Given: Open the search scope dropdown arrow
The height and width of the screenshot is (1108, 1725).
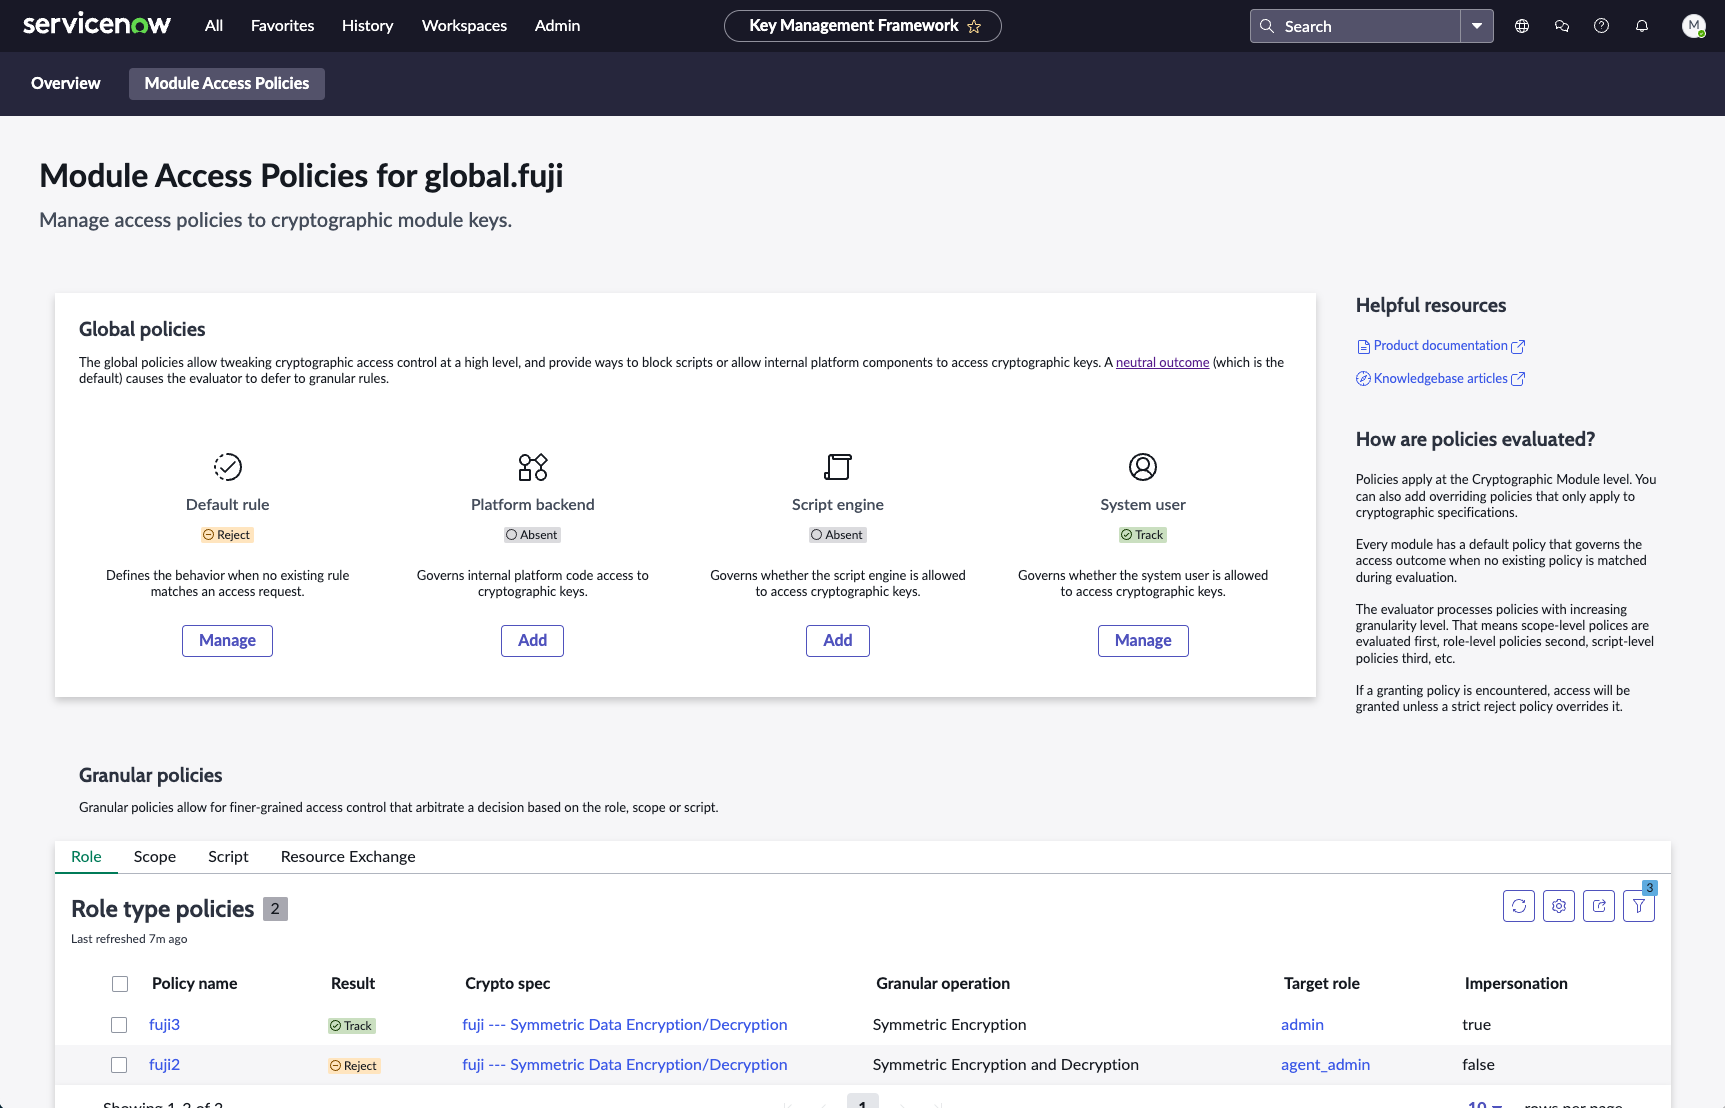Looking at the screenshot, I should click(1477, 26).
